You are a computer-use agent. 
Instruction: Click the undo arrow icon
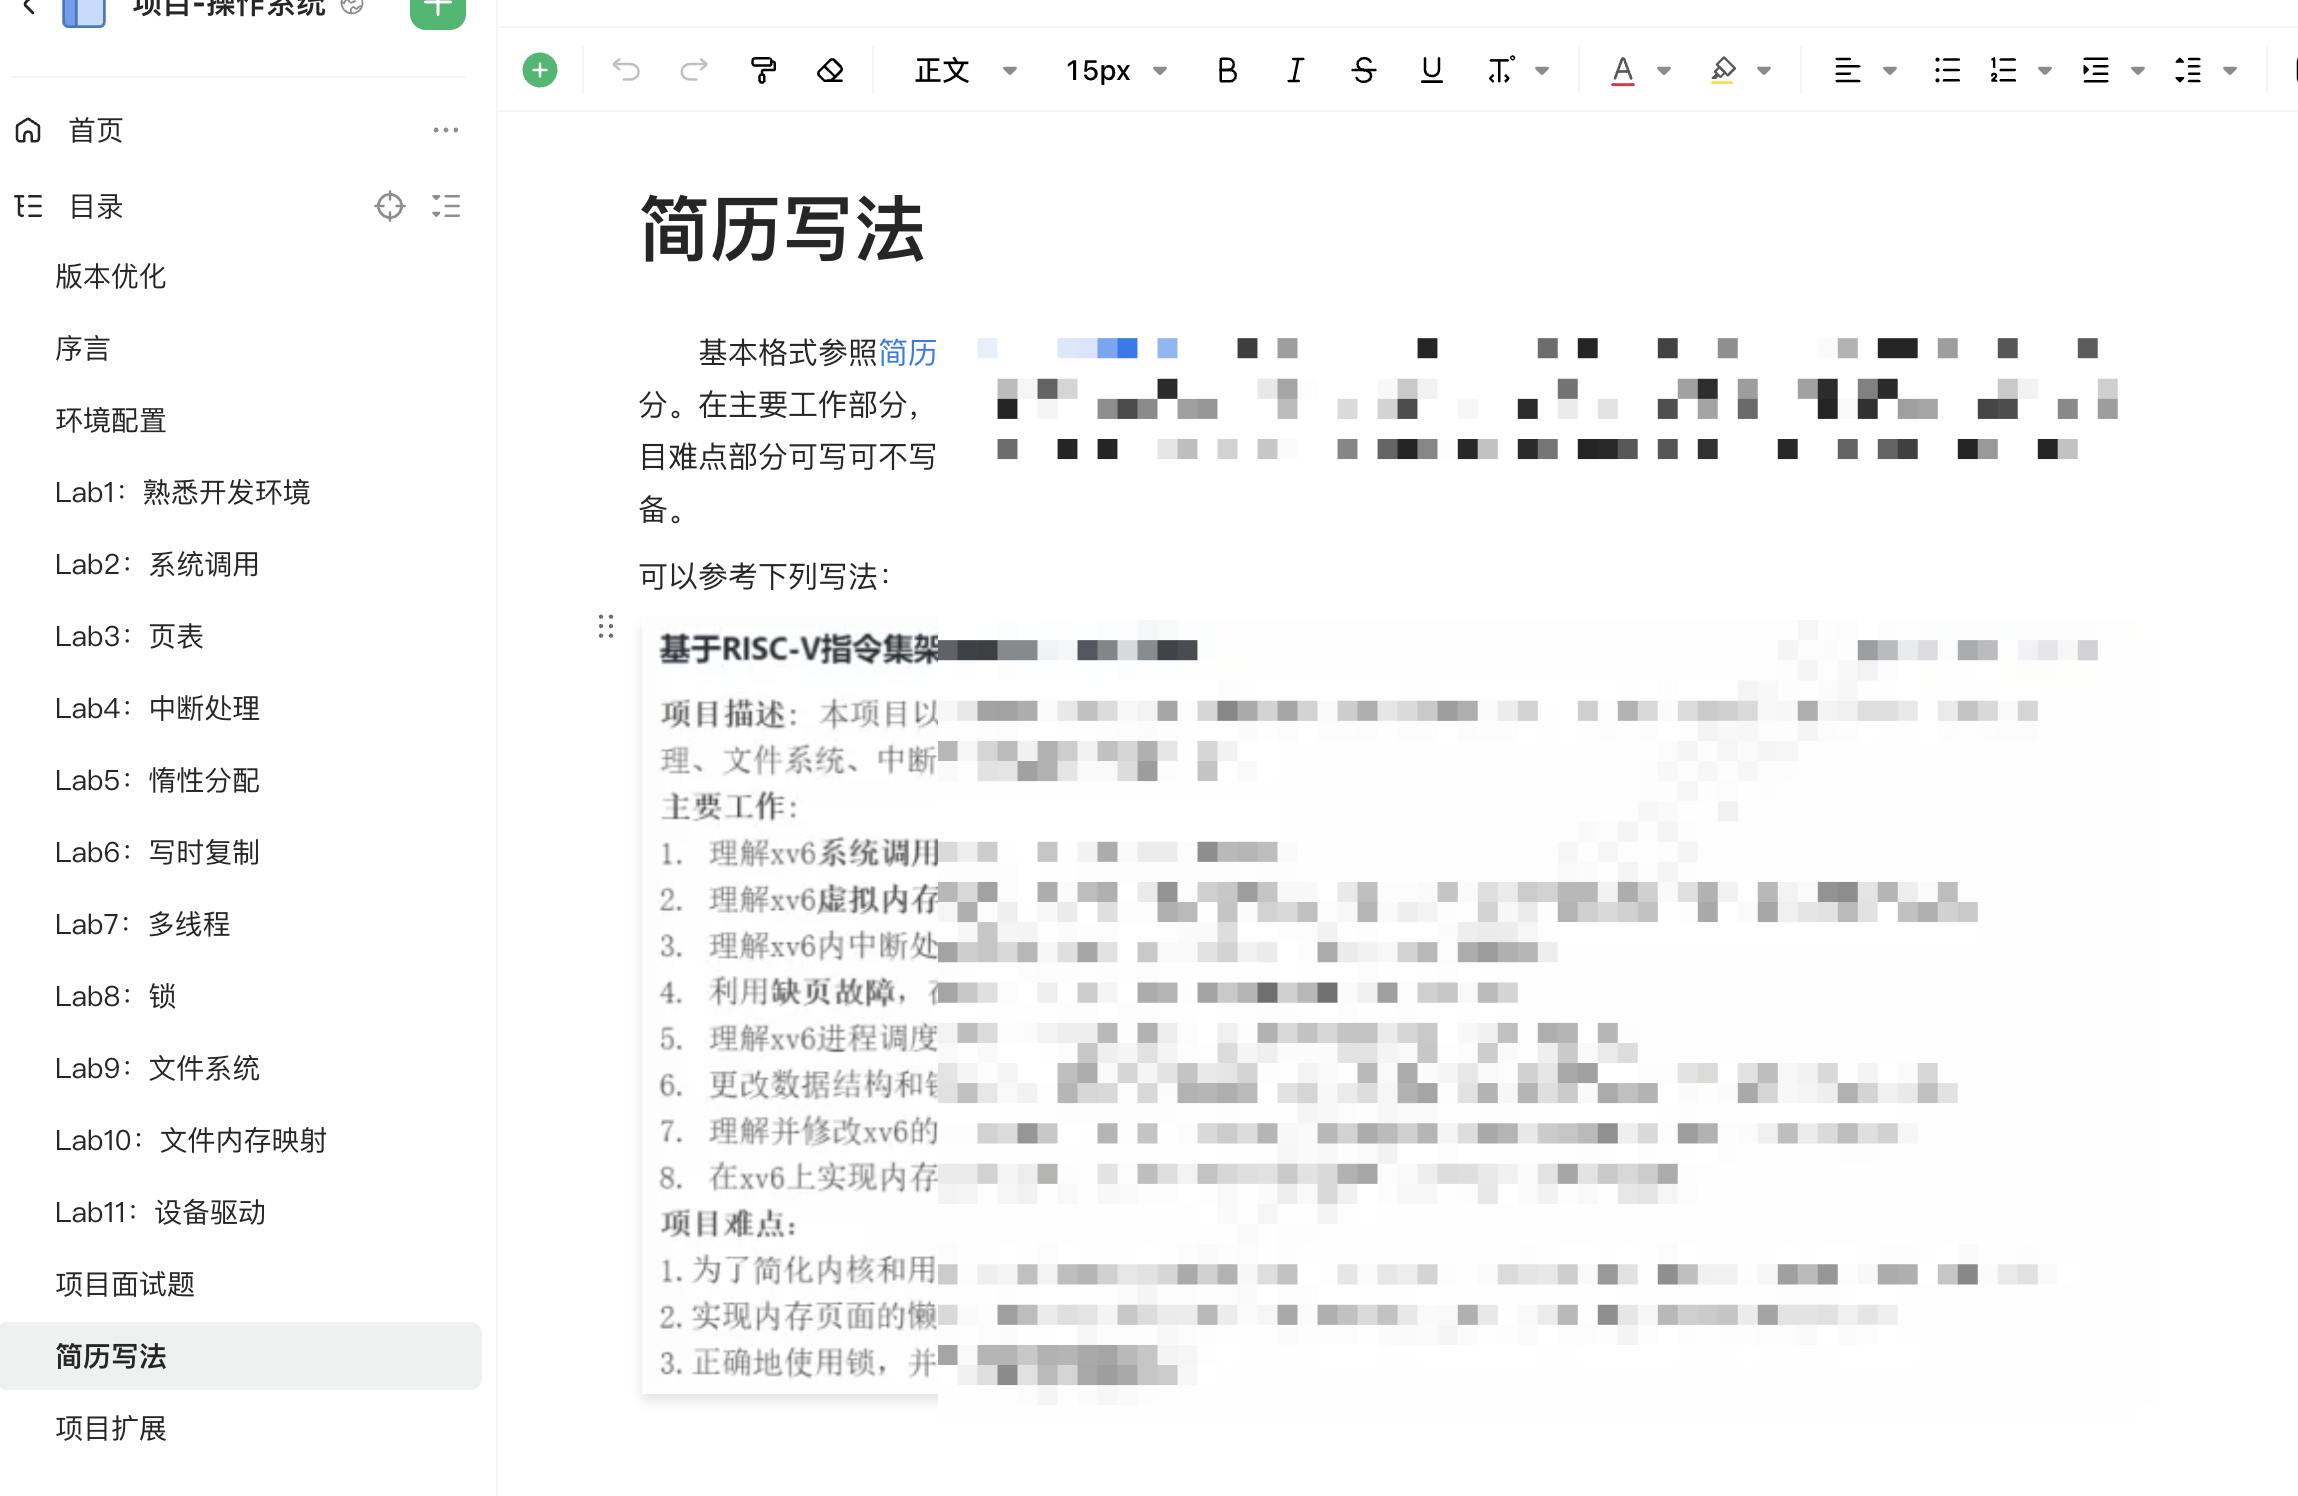click(626, 70)
